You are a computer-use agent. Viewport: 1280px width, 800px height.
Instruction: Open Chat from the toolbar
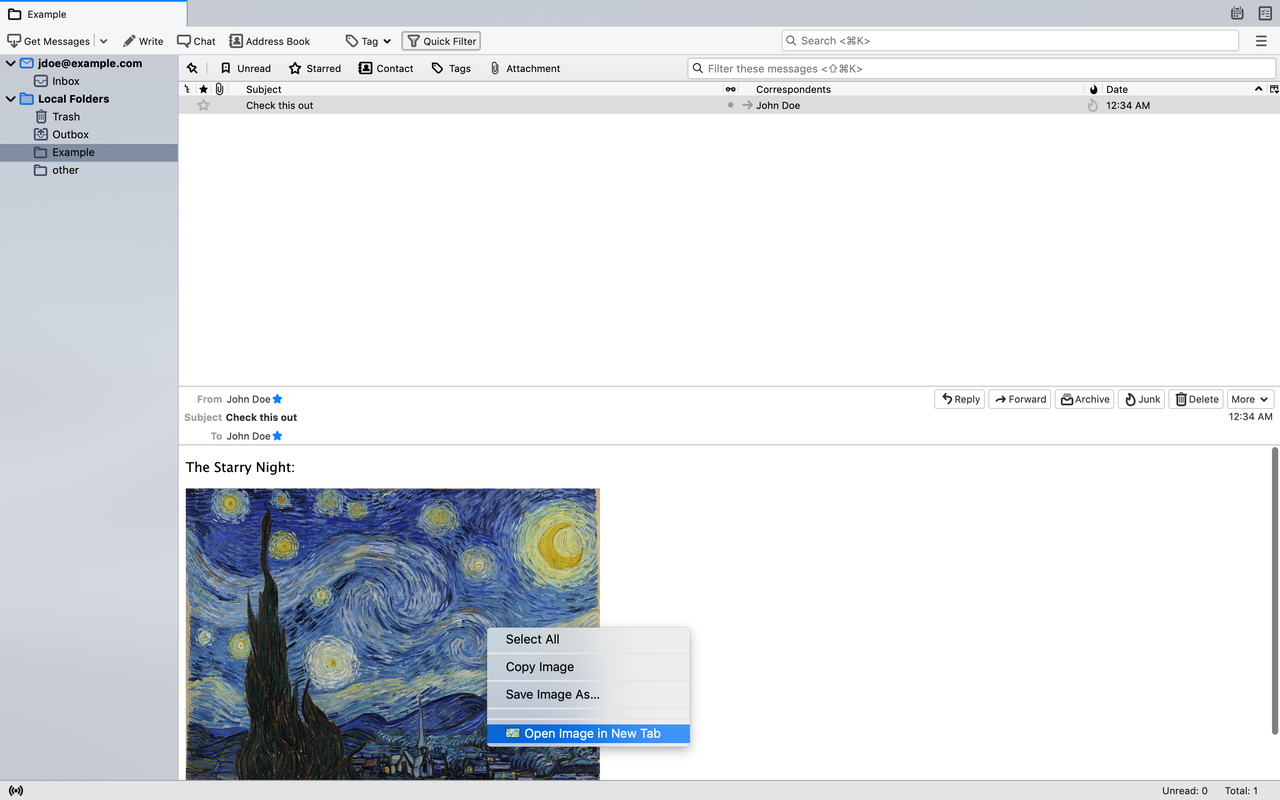(x=196, y=41)
